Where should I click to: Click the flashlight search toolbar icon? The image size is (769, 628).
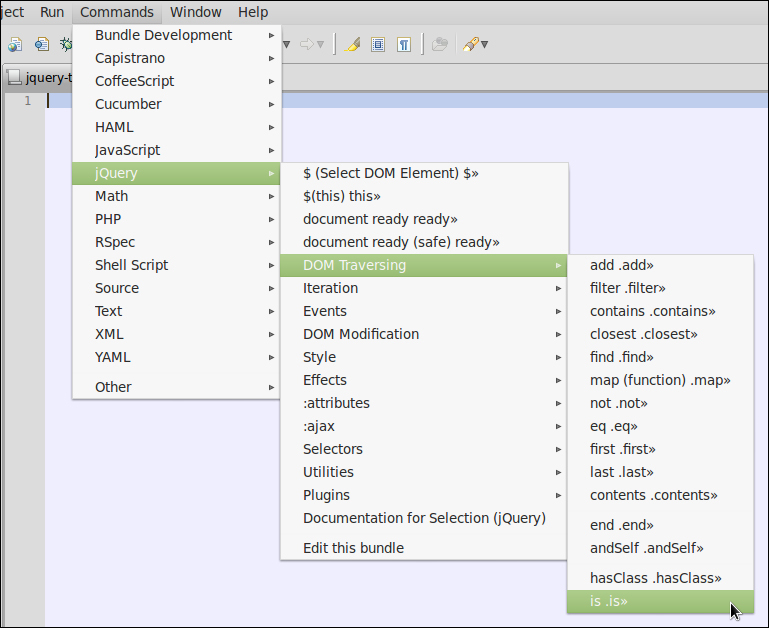[470, 45]
